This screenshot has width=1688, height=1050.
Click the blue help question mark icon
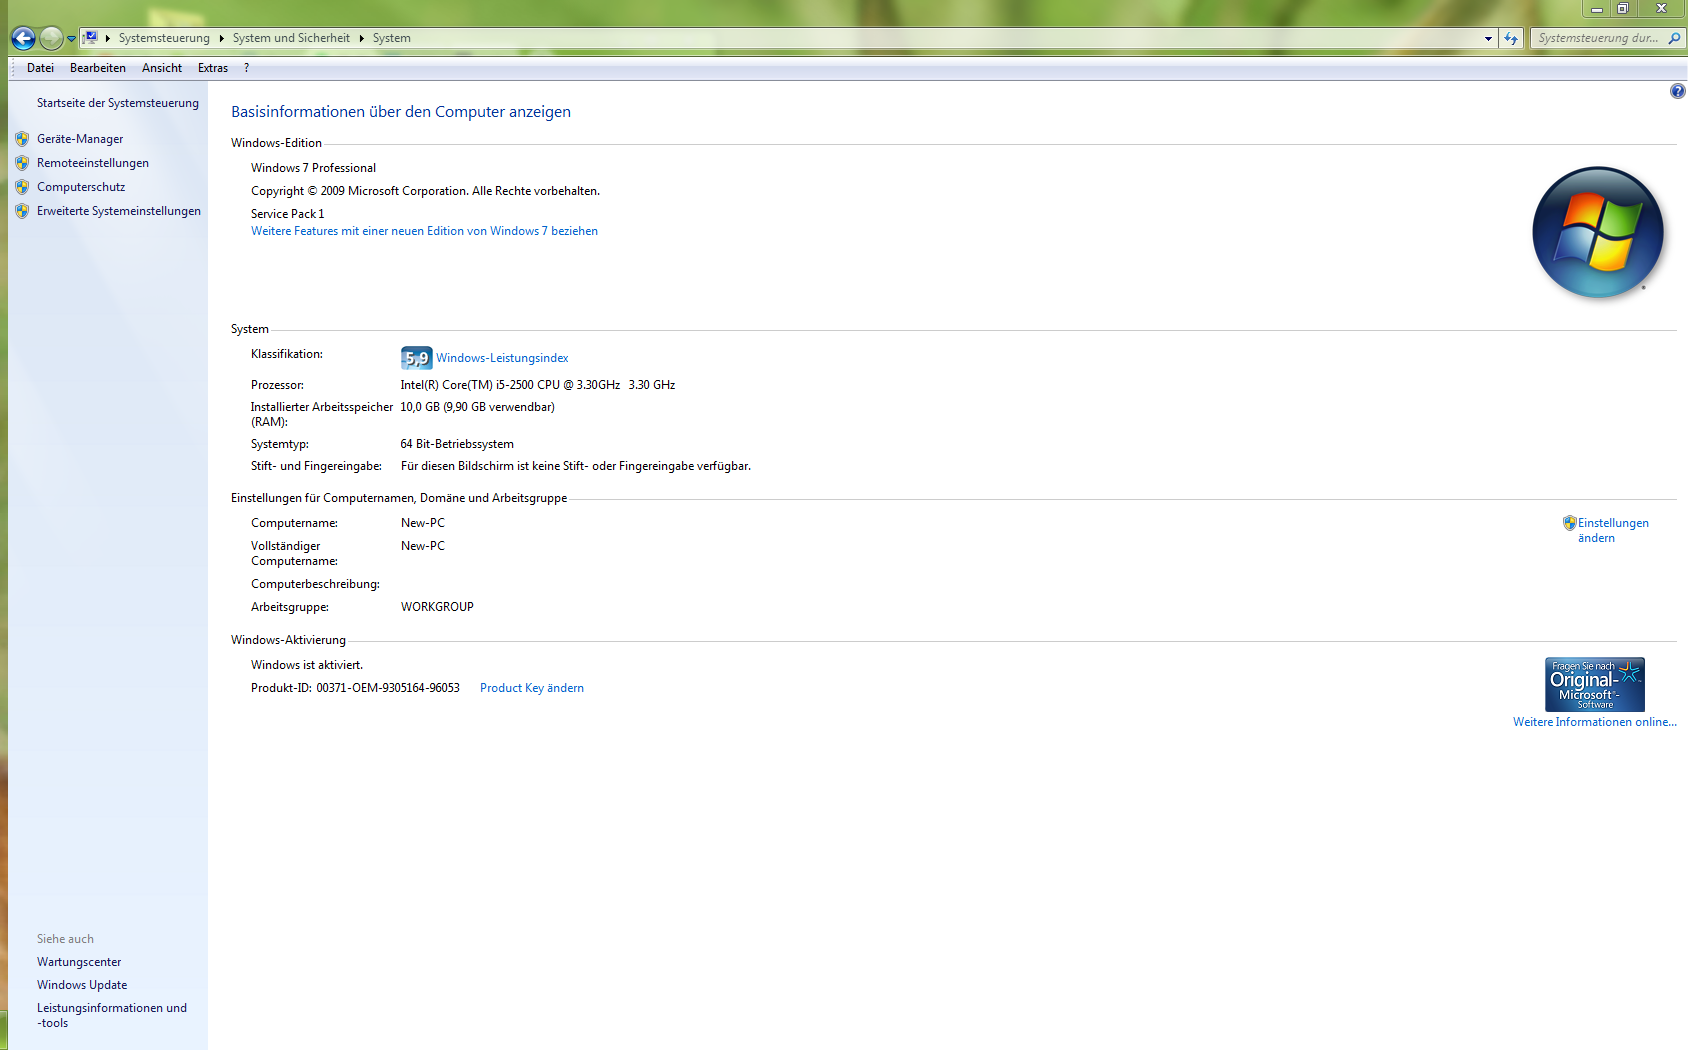click(x=1677, y=91)
